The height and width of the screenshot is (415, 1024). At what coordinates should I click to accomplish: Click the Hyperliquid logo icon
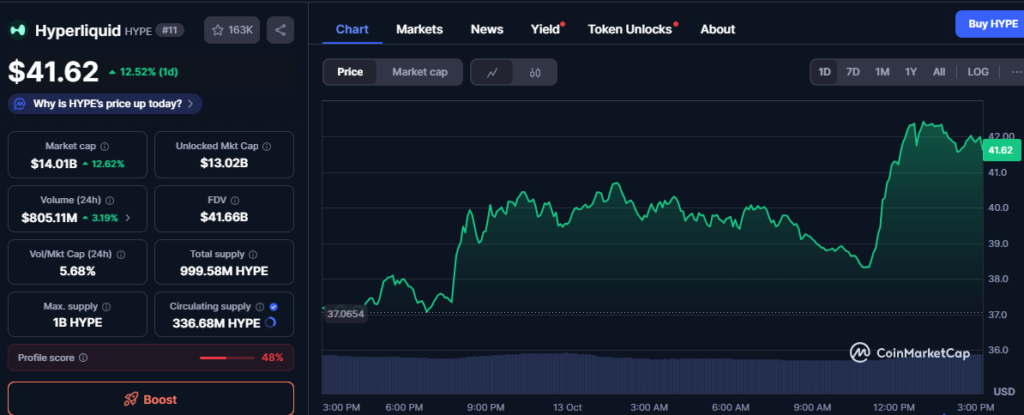[x=18, y=31]
